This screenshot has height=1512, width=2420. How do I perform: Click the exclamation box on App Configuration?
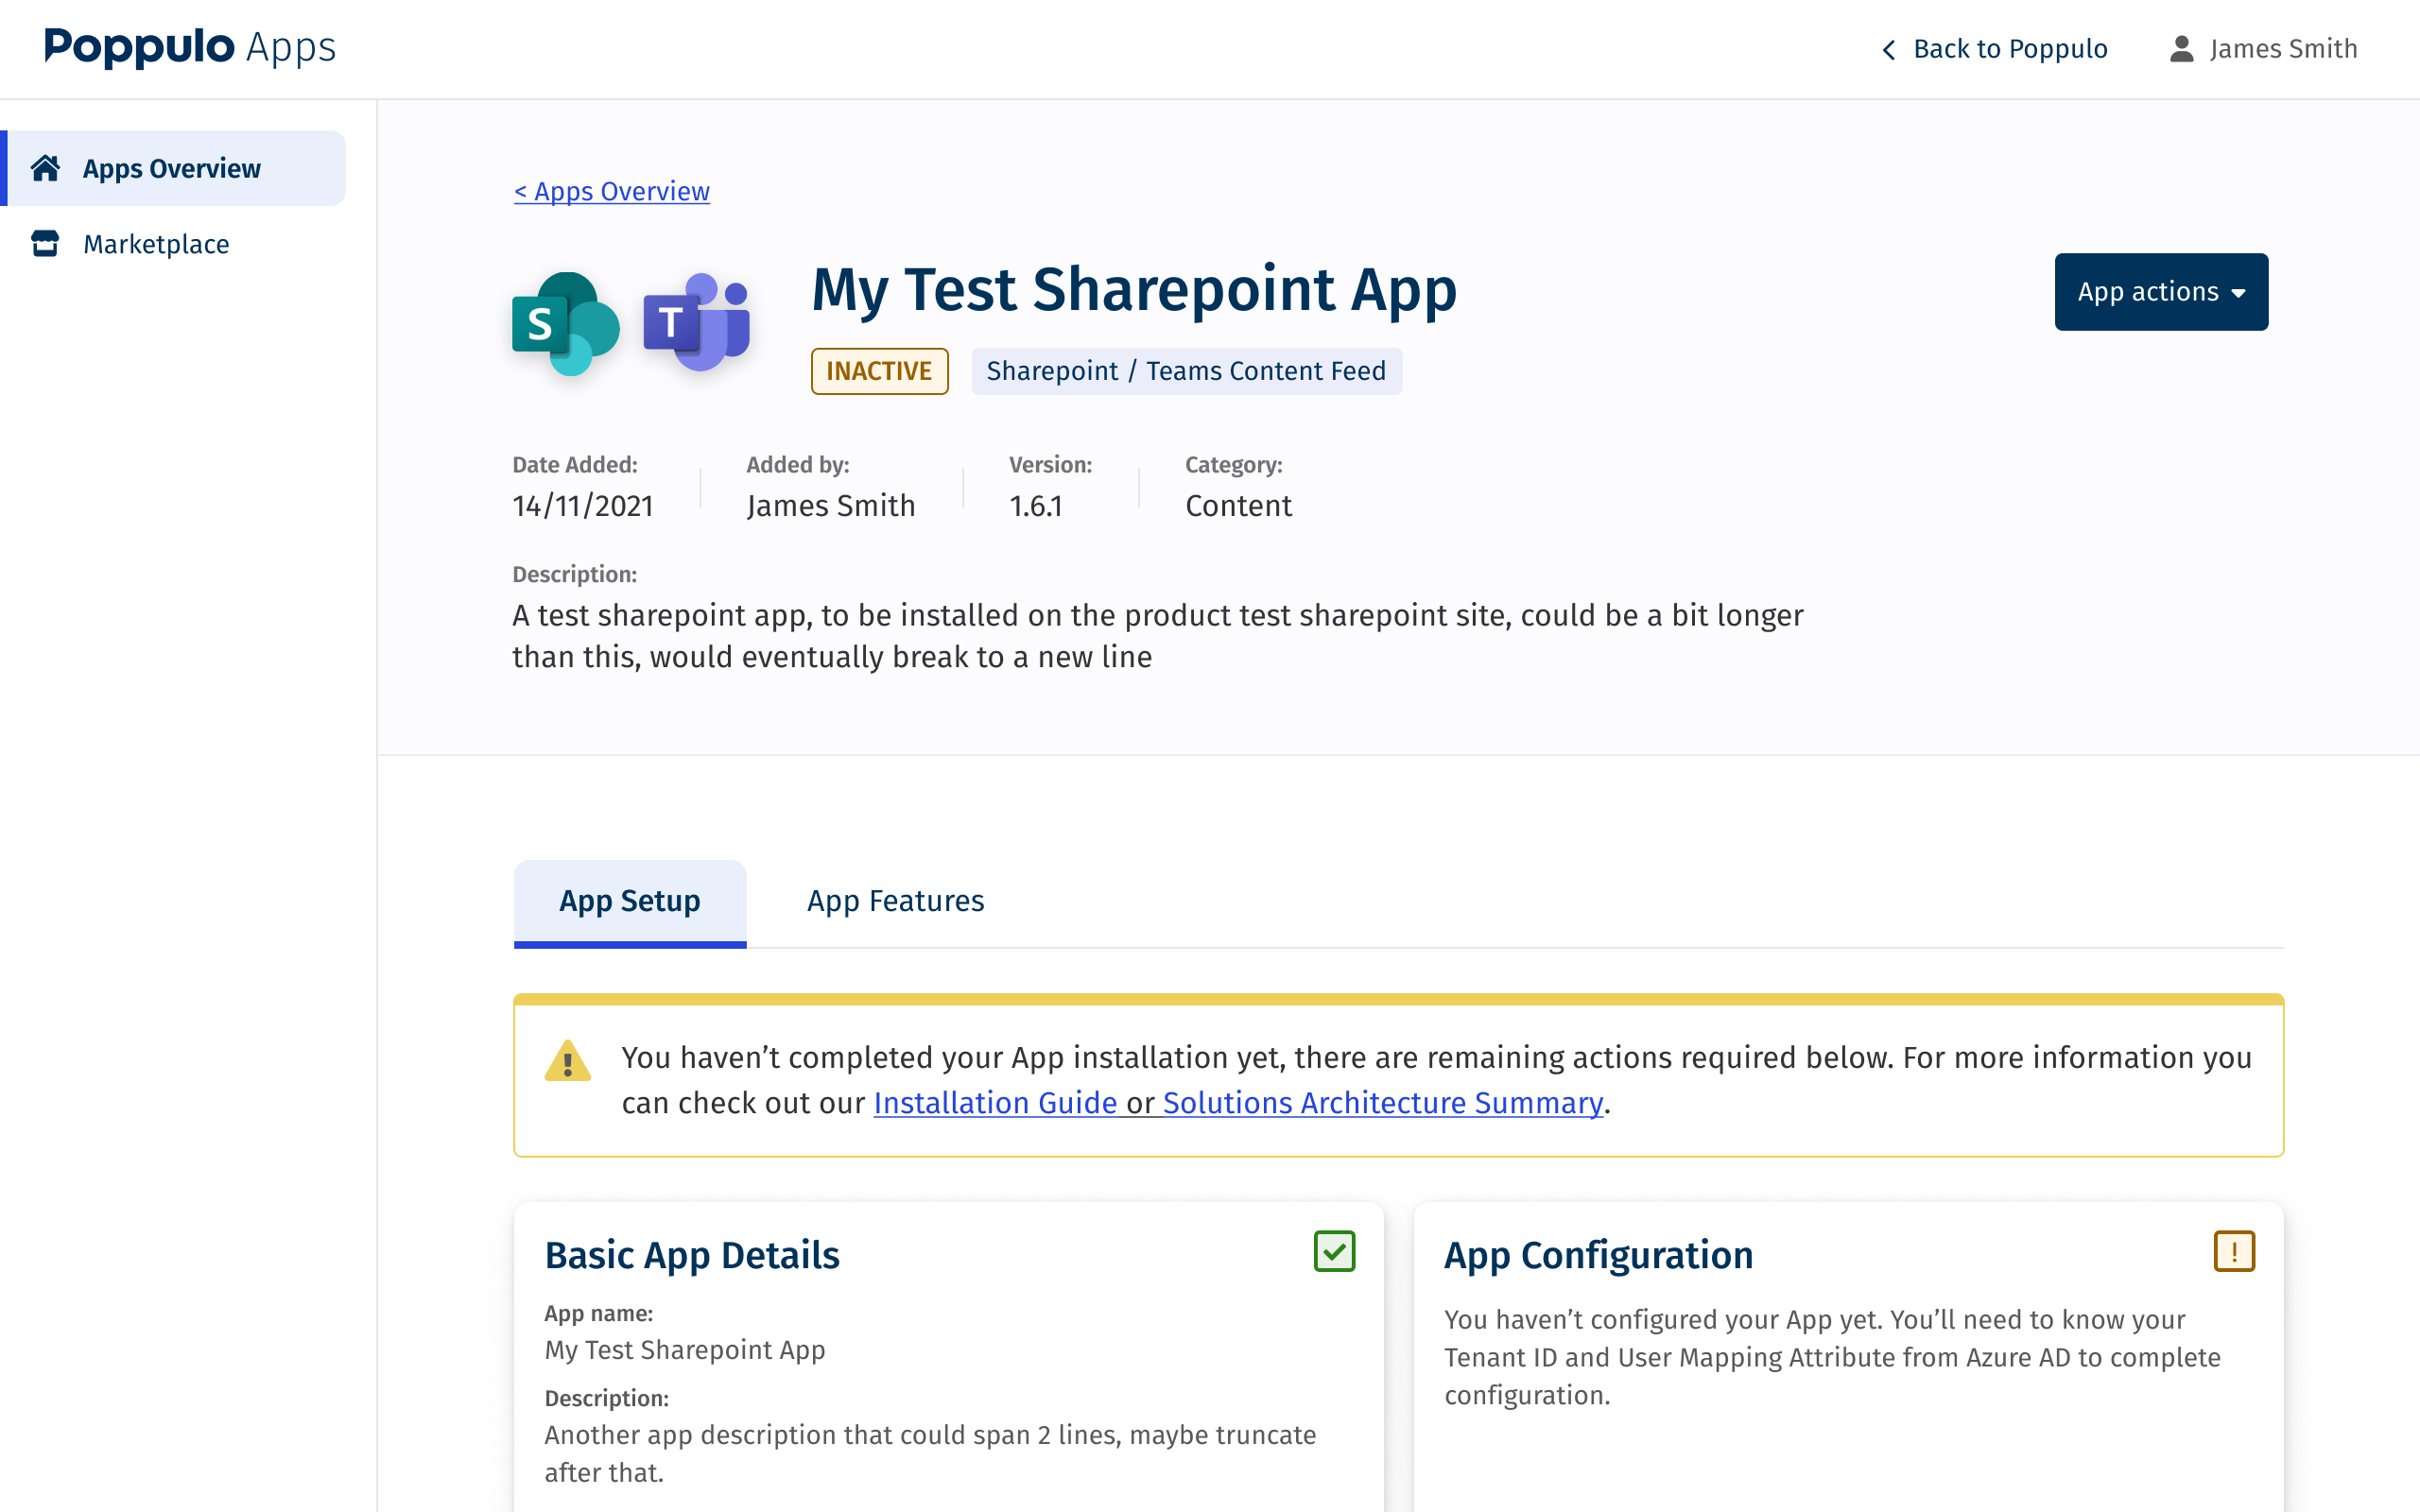[x=2234, y=1251]
